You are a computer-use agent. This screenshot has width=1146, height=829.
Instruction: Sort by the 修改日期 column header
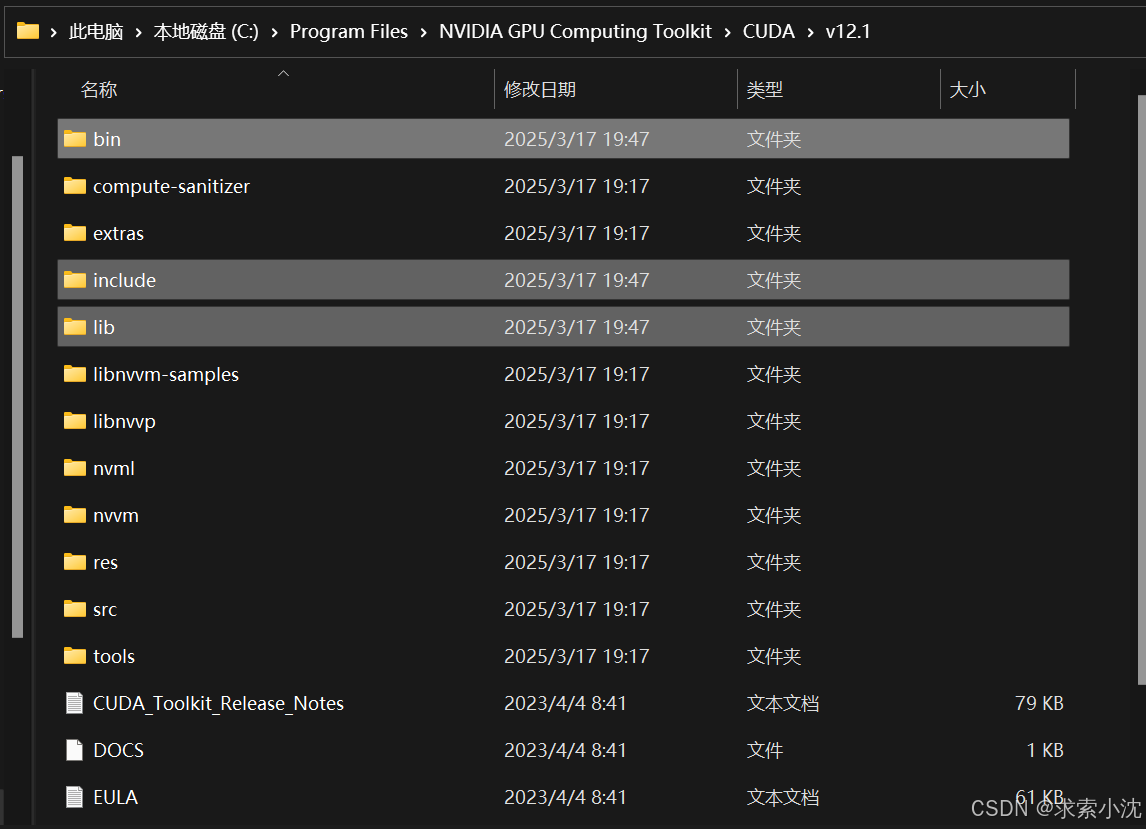tap(540, 89)
